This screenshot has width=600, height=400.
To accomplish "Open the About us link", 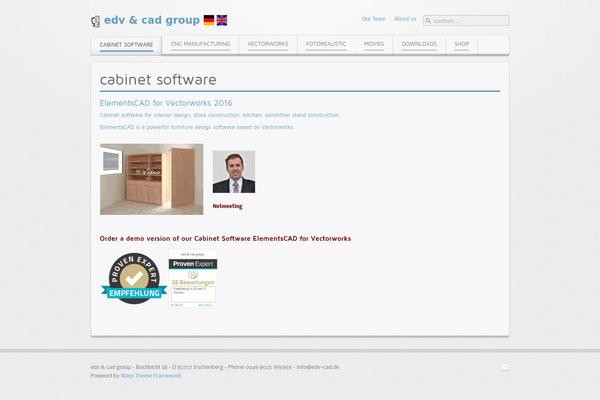I will pyautogui.click(x=405, y=19).
